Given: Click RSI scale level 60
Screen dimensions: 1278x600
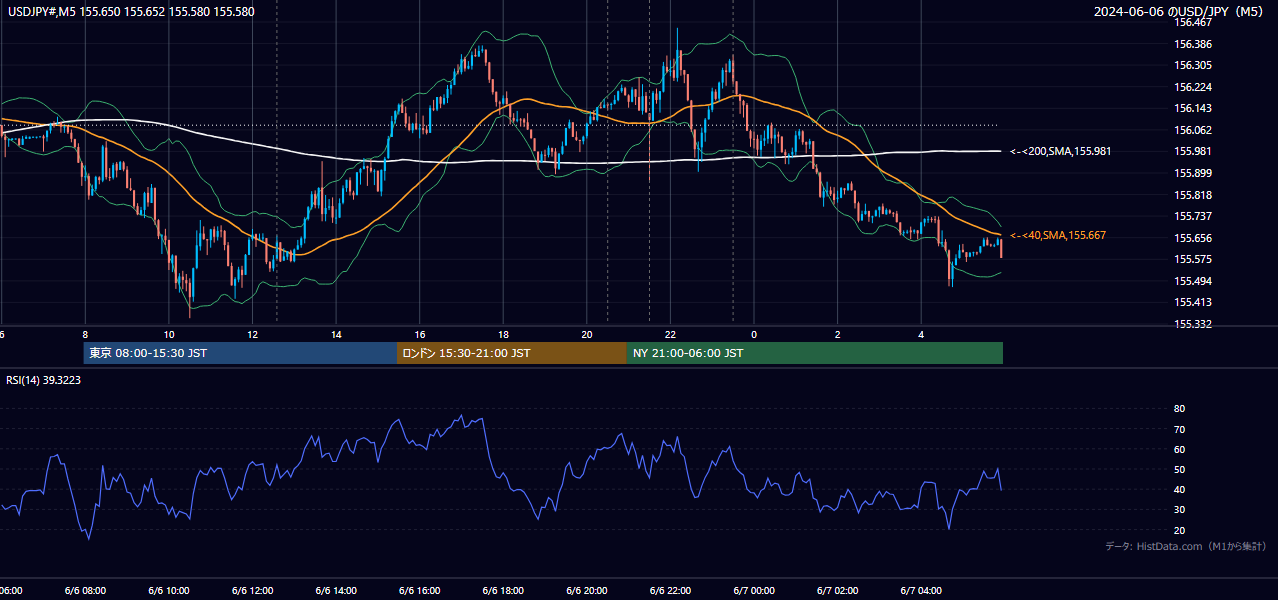Looking at the screenshot, I should point(1179,449).
